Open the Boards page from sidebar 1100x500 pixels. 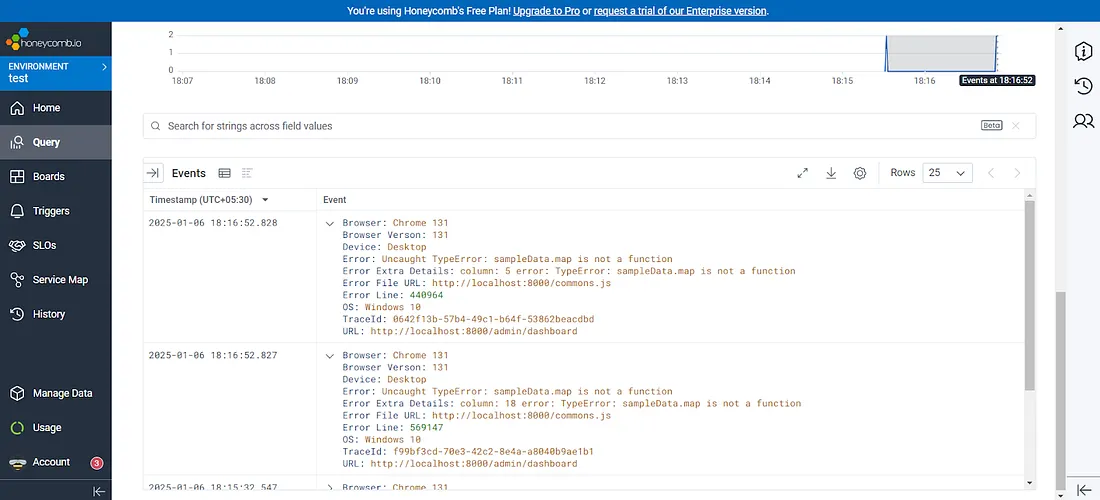click(48, 177)
